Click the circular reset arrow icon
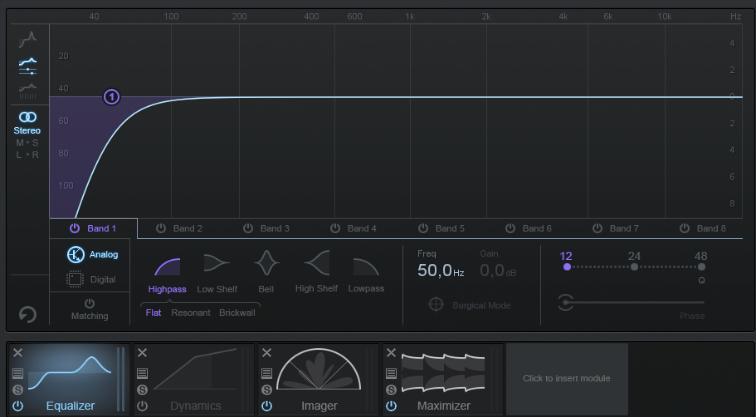Viewport: 756px width, 417px height. pyautogui.click(x=27, y=315)
